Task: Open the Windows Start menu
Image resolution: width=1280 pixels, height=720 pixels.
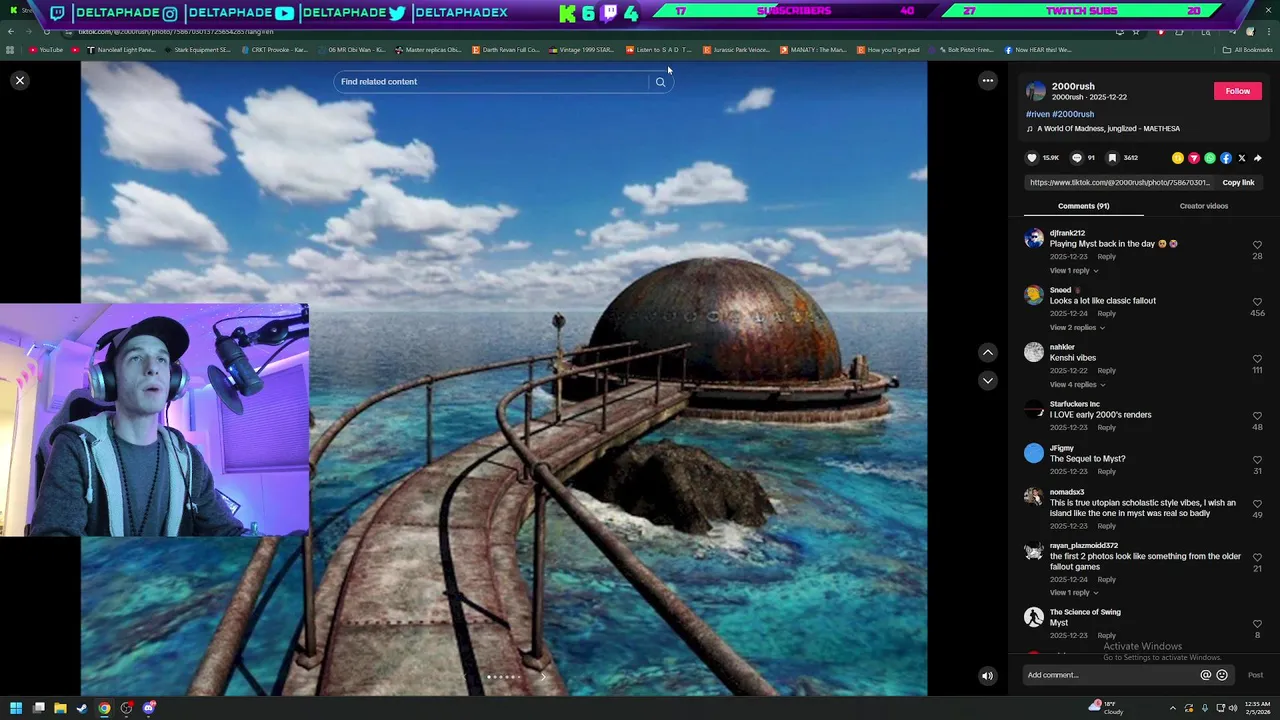Action: tap(16, 708)
